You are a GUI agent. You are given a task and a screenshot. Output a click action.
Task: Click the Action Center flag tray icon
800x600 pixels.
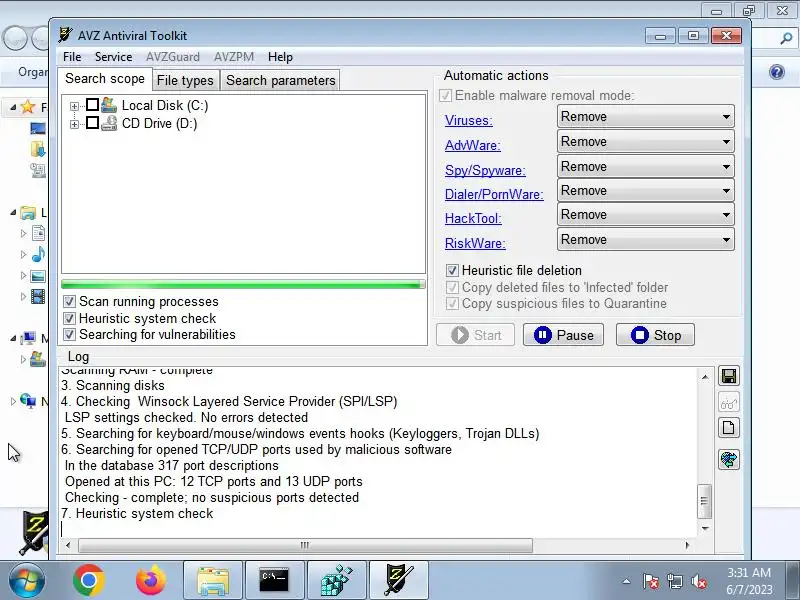(x=651, y=581)
